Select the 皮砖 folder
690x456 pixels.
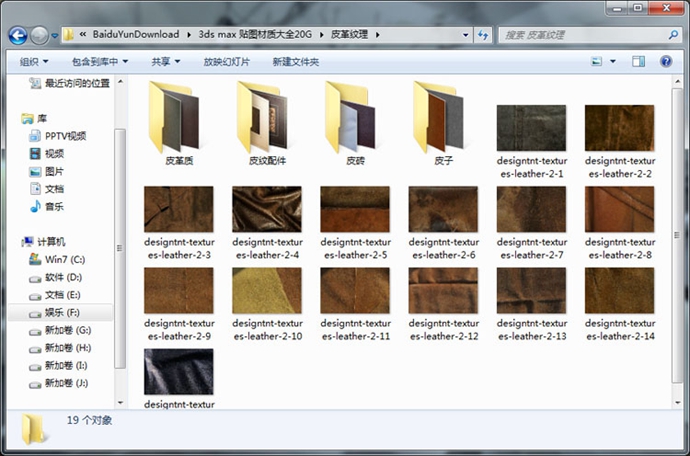(355, 123)
